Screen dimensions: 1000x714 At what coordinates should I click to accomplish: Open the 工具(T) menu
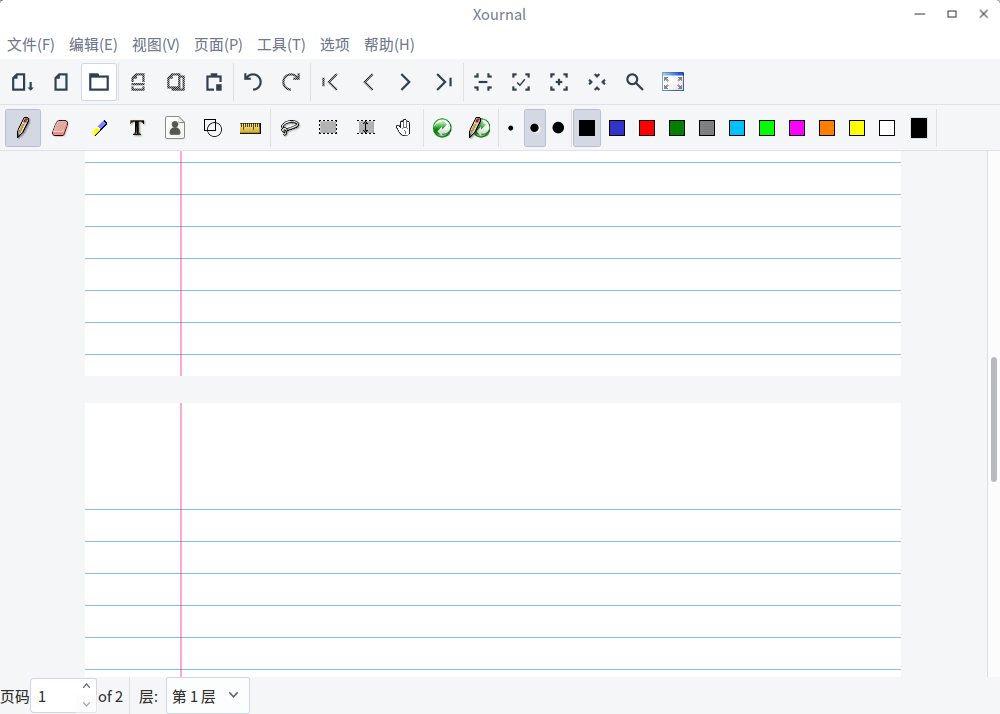[x=281, y=45]
